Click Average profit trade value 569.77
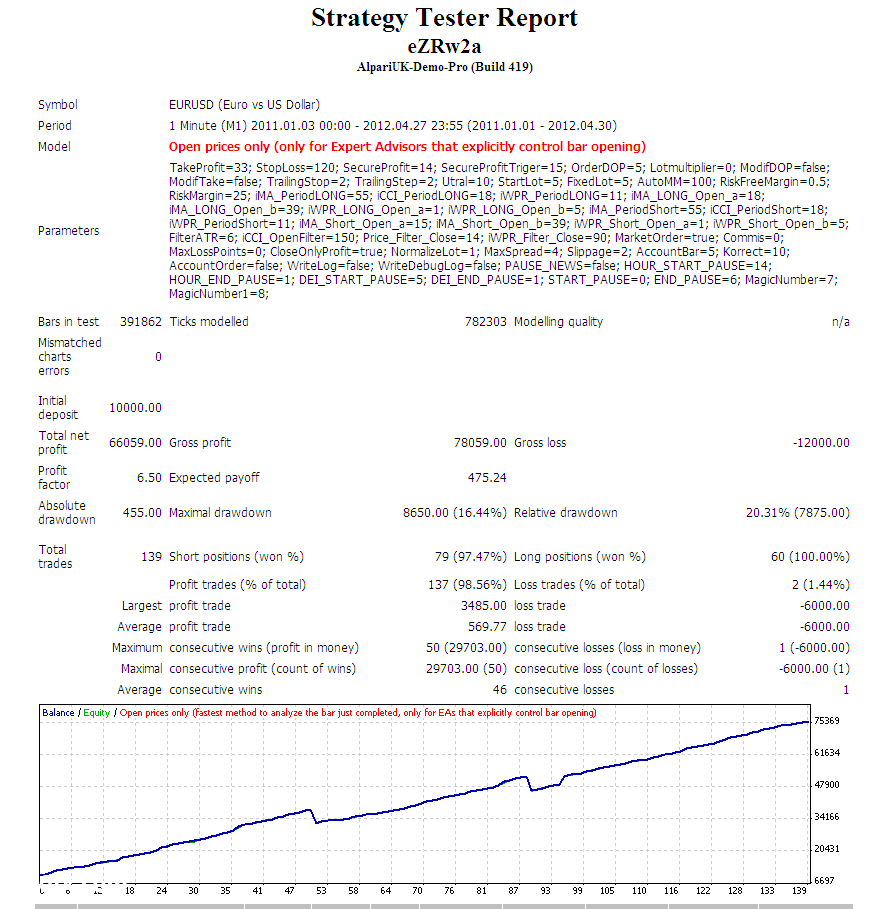This screenshot has height=909, width=888. (x=487, y=627)
